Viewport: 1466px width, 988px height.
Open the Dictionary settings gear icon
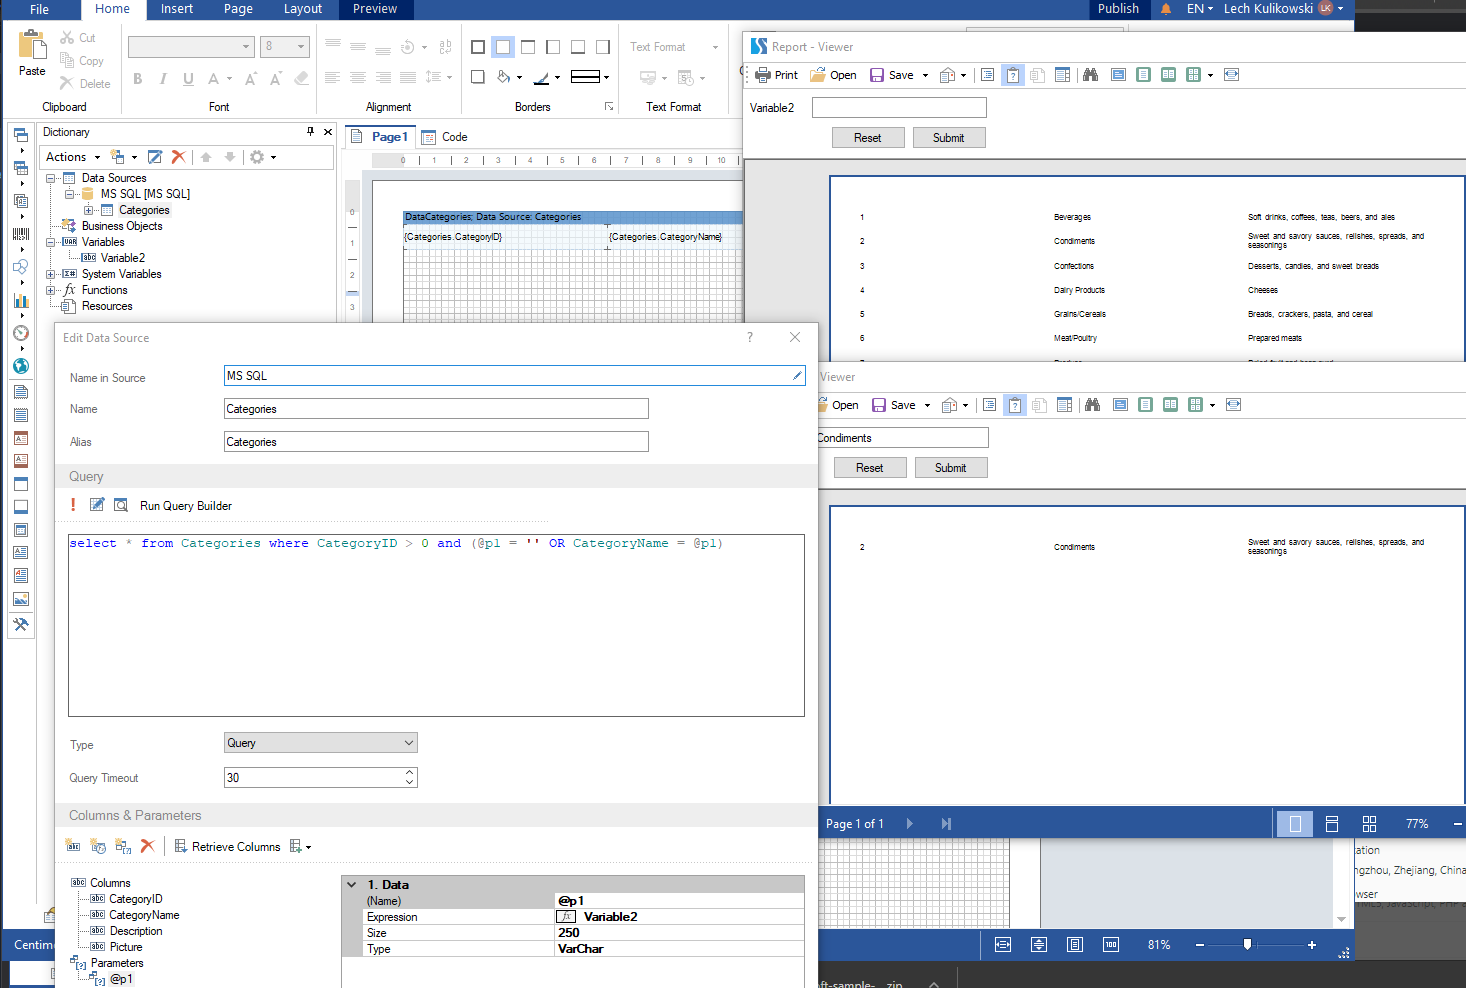[x=257, y=157]
